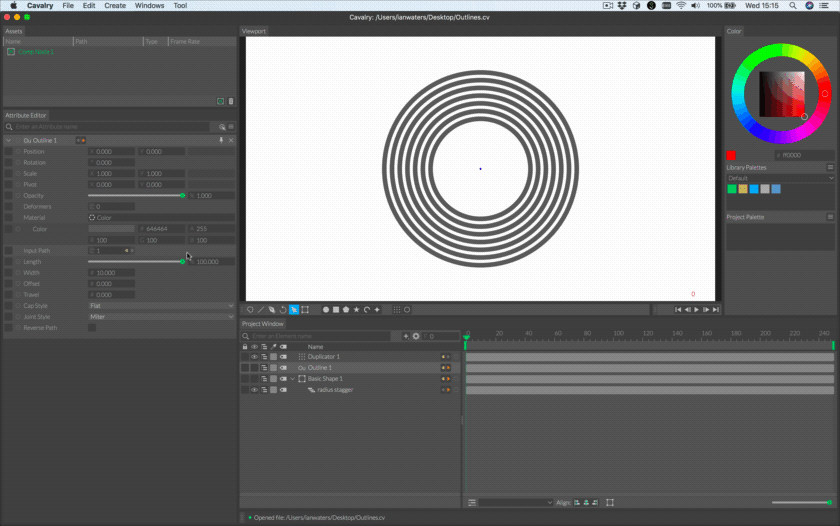This screenshot has height=526, width=840.
Task: Play the animation
Action: click(696, 310)
